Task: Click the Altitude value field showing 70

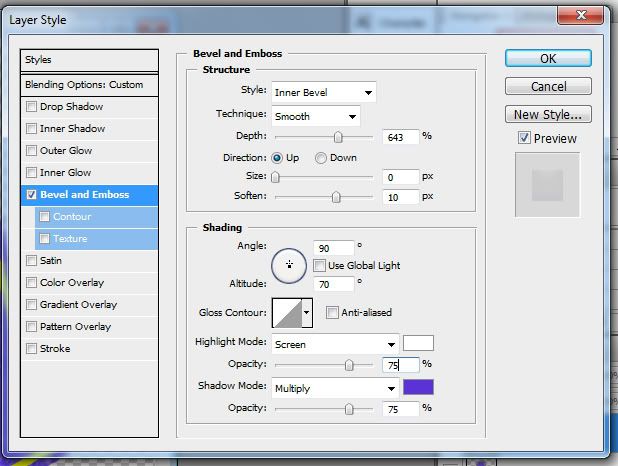Action: (x=334, y=284)
